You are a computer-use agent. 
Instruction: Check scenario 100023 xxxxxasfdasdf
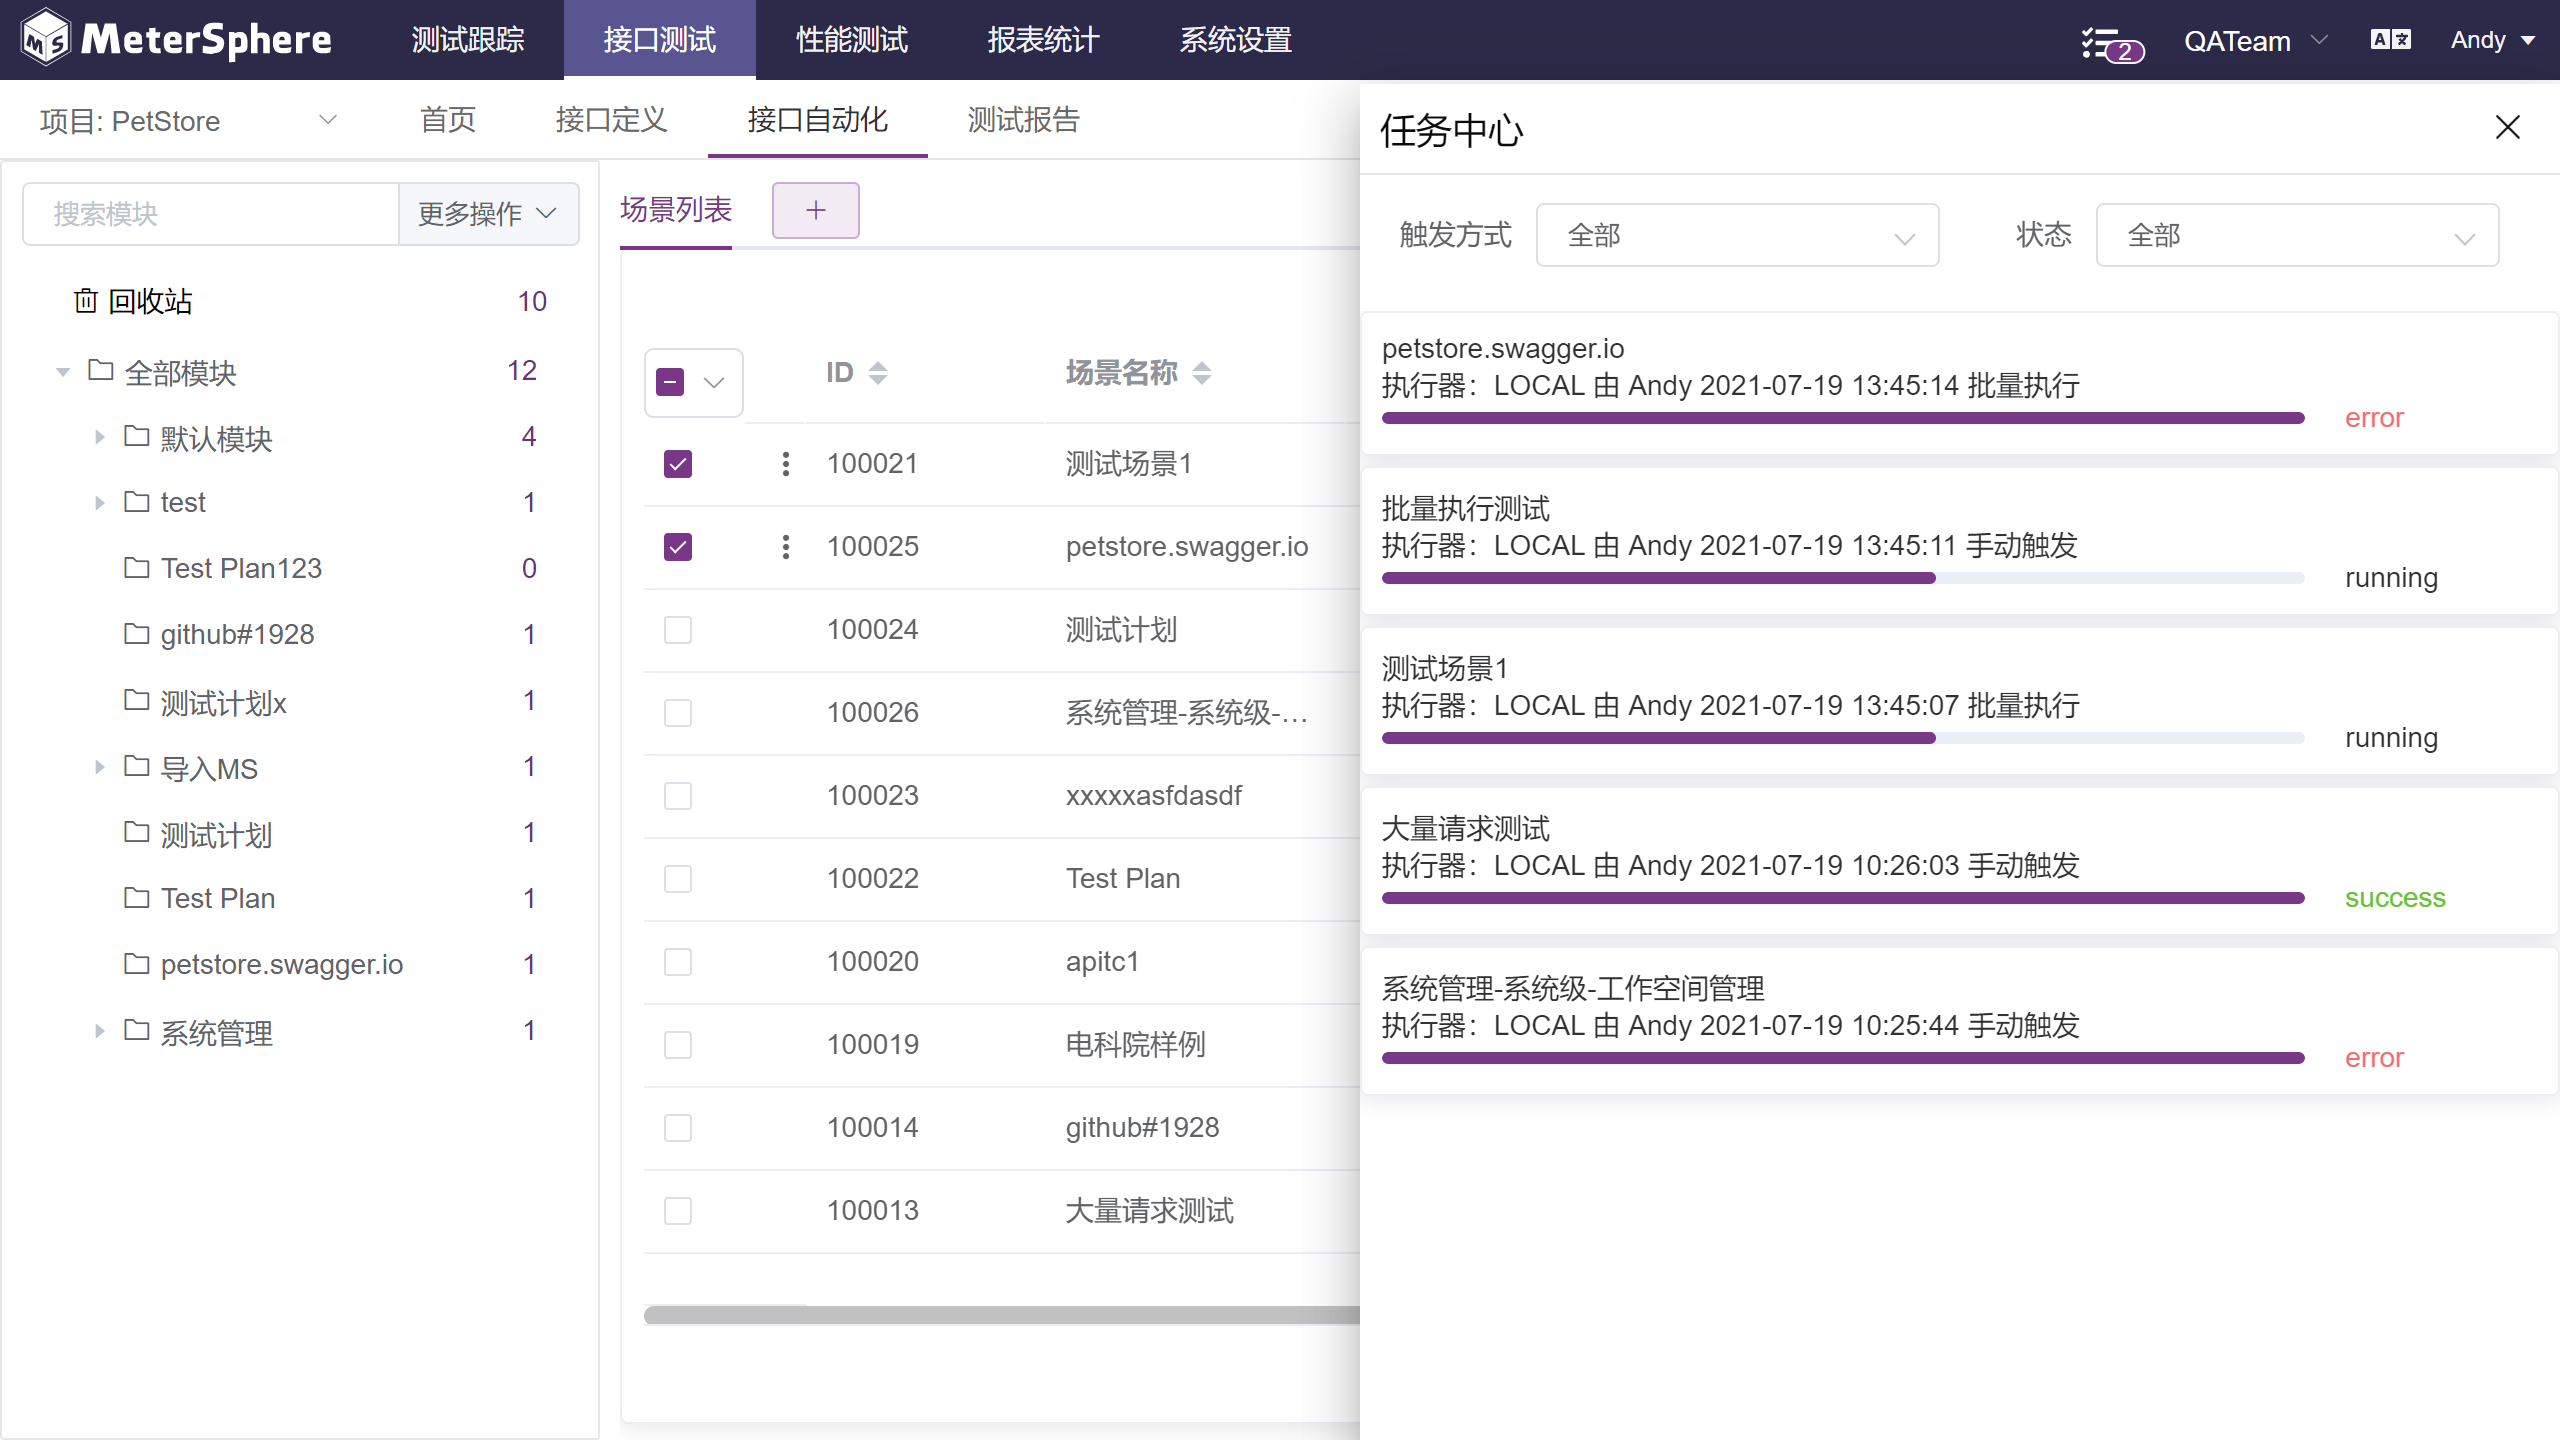(678, 796)
